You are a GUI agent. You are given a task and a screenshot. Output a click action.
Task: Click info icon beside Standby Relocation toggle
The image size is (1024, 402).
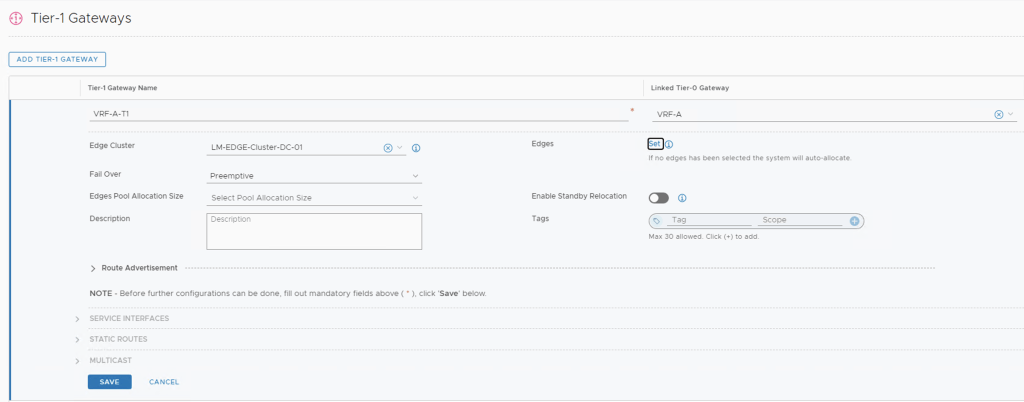[x=682, y=198]
